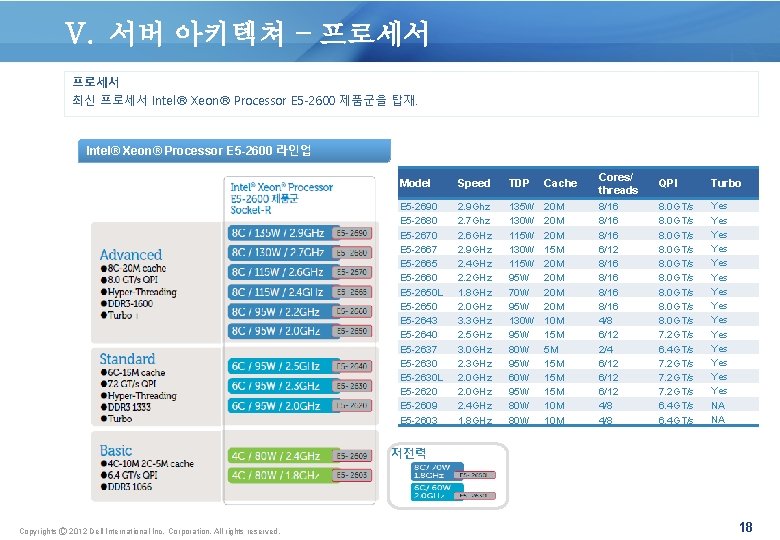
Task: Select "E5-2690" in the table Model column
Action: 419,206
